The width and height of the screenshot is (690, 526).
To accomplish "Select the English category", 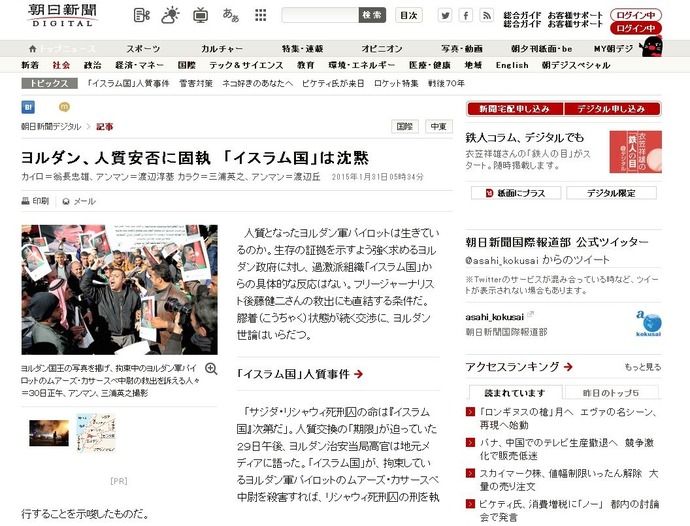I will 512,65.
